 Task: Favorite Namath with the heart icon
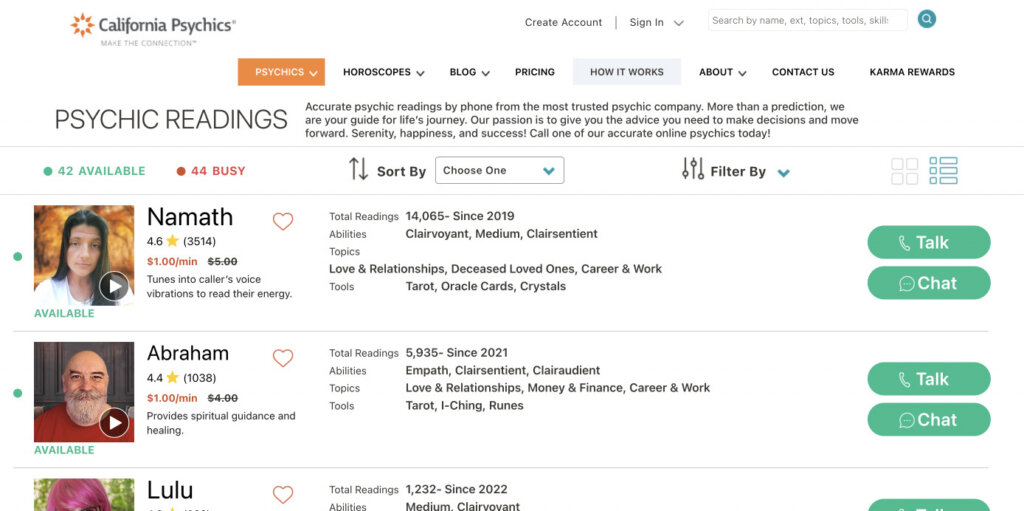[x=283, y=222]
